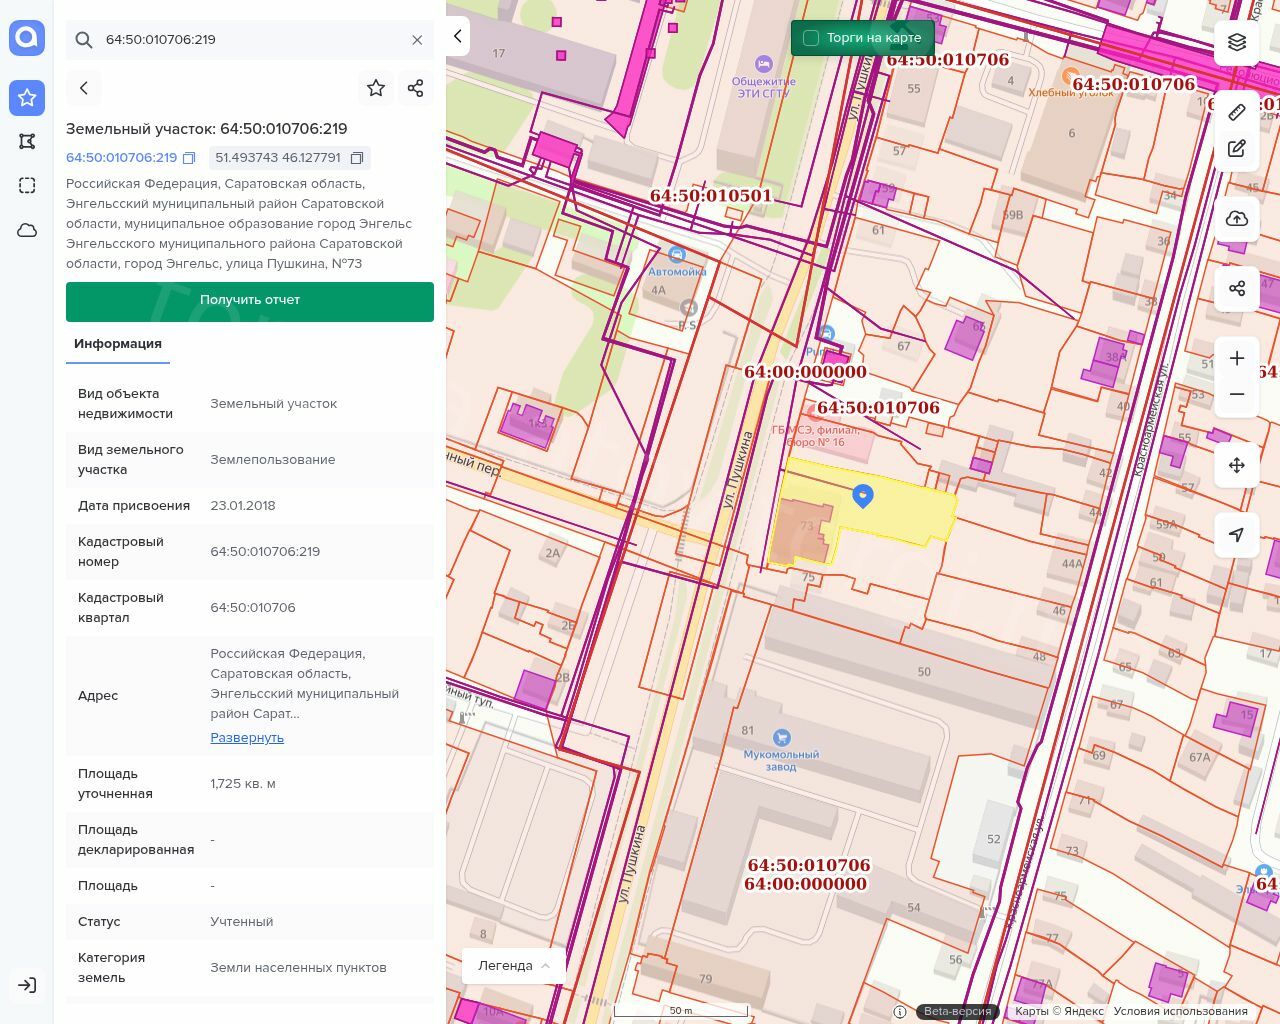Open login from sidebar bottom icon

(27, 985)
